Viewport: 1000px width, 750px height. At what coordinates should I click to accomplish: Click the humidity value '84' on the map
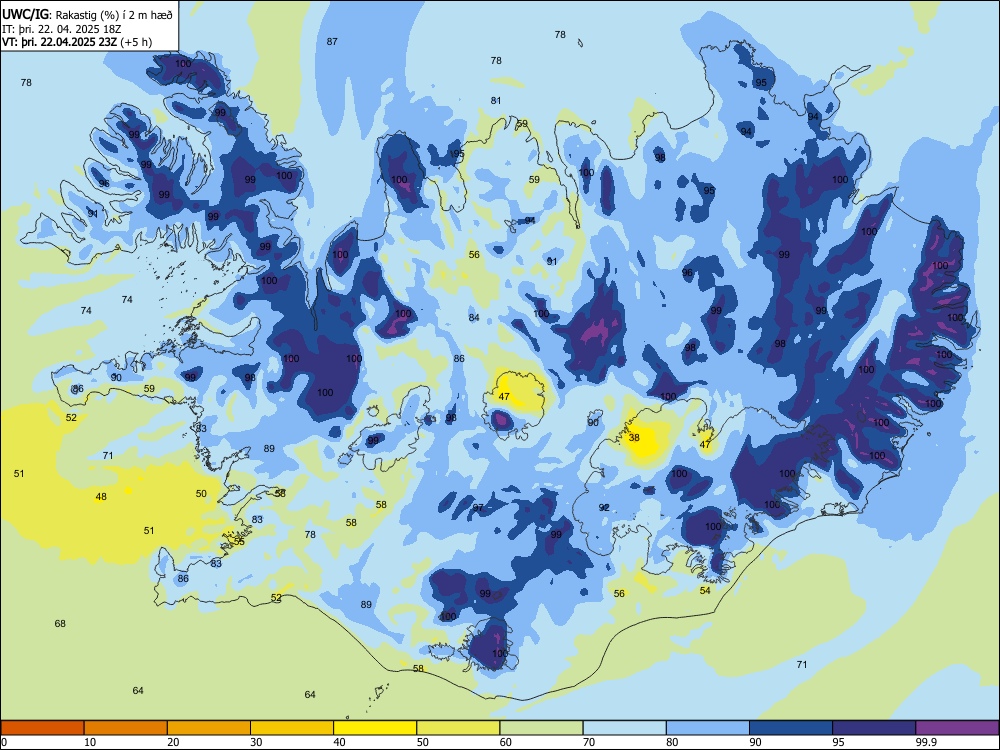[474, 318]
